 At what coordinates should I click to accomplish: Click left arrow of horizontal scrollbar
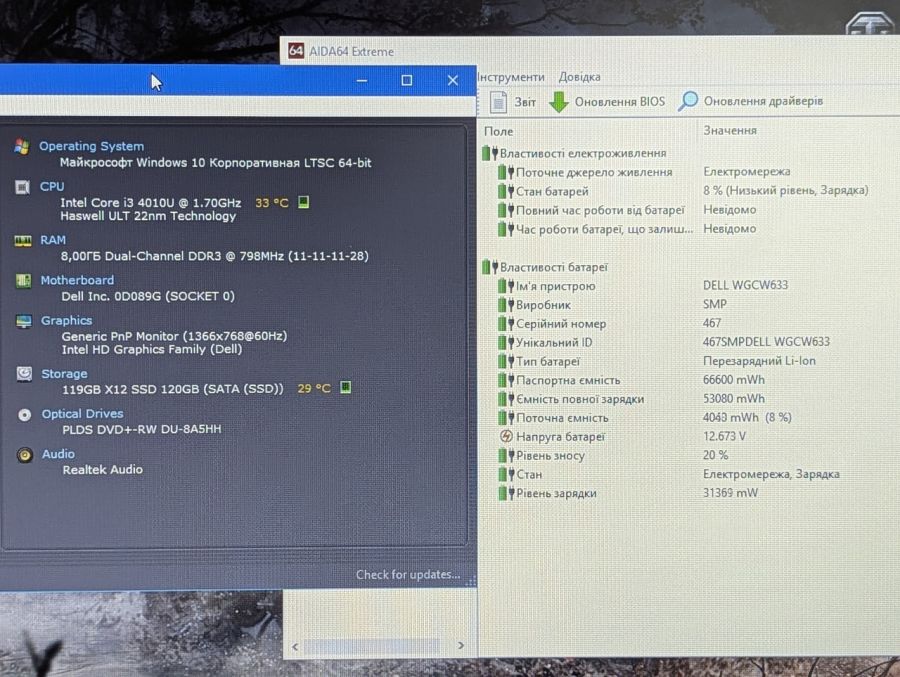click(295, 647)
